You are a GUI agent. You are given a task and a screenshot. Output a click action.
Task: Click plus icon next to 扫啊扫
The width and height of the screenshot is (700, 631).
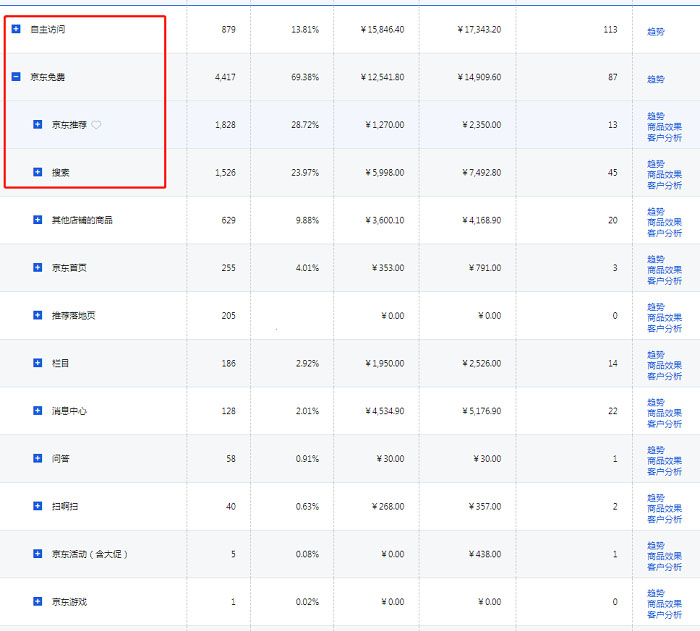(37, 506)
